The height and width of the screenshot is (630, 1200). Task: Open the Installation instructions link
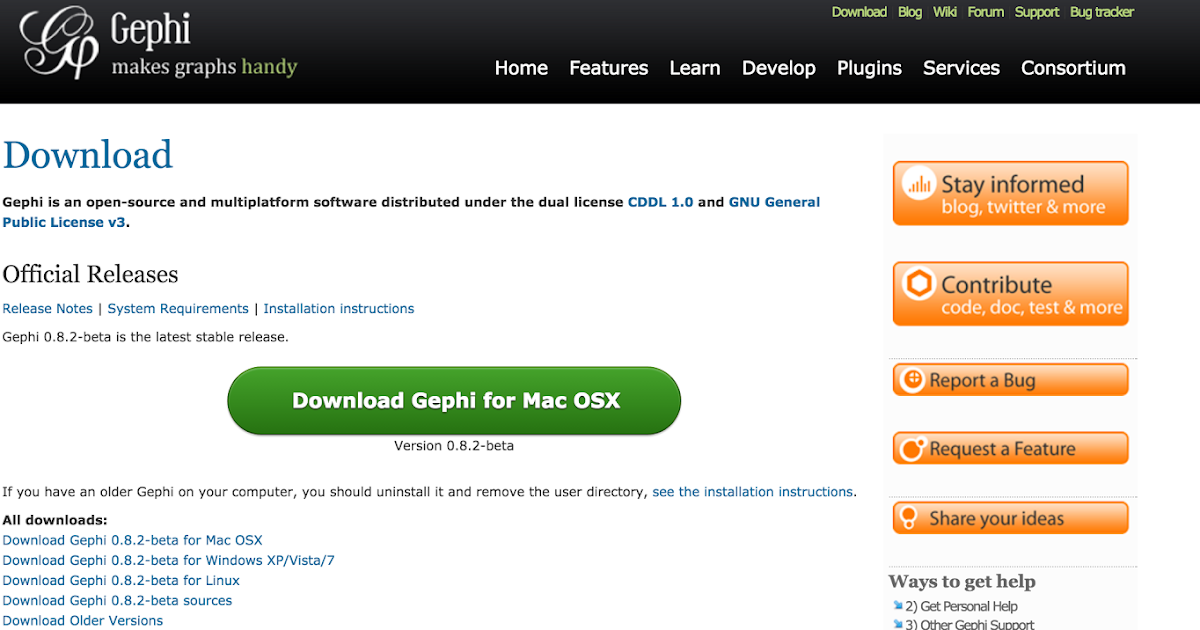[339, 309]
